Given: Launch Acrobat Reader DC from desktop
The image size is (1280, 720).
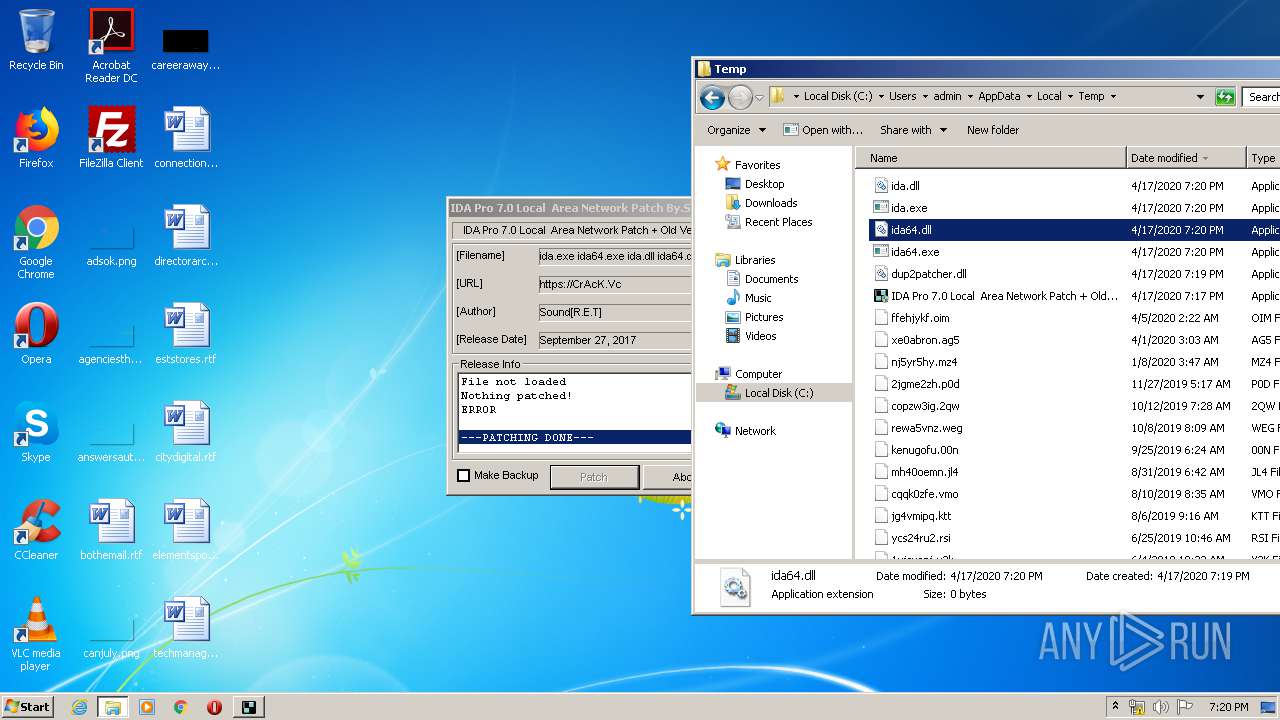Looking at the screenshot, I should coord(111,46).
